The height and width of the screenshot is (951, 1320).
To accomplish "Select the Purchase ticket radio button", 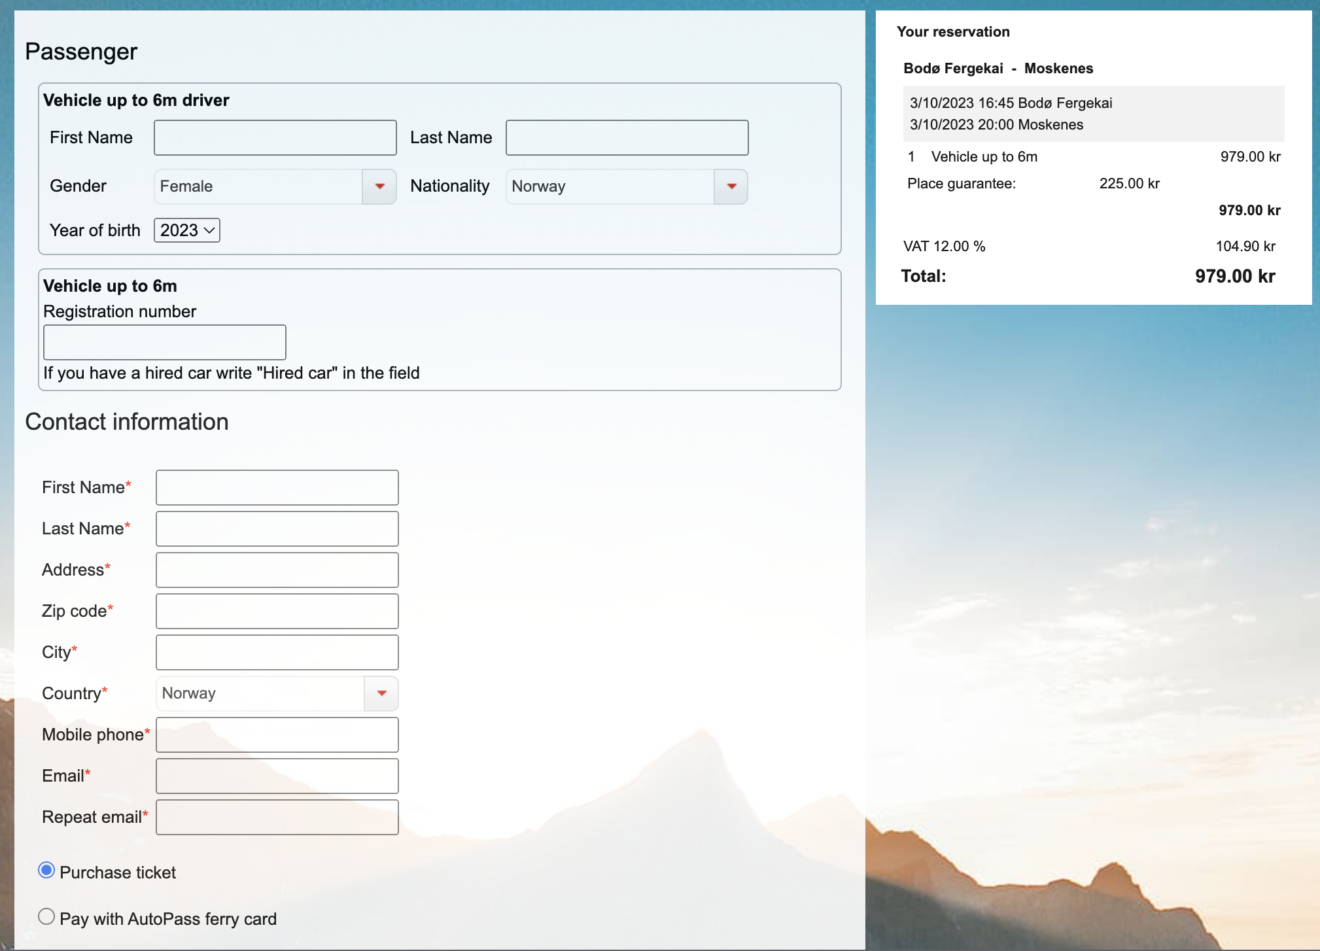I will click(46, 871).
